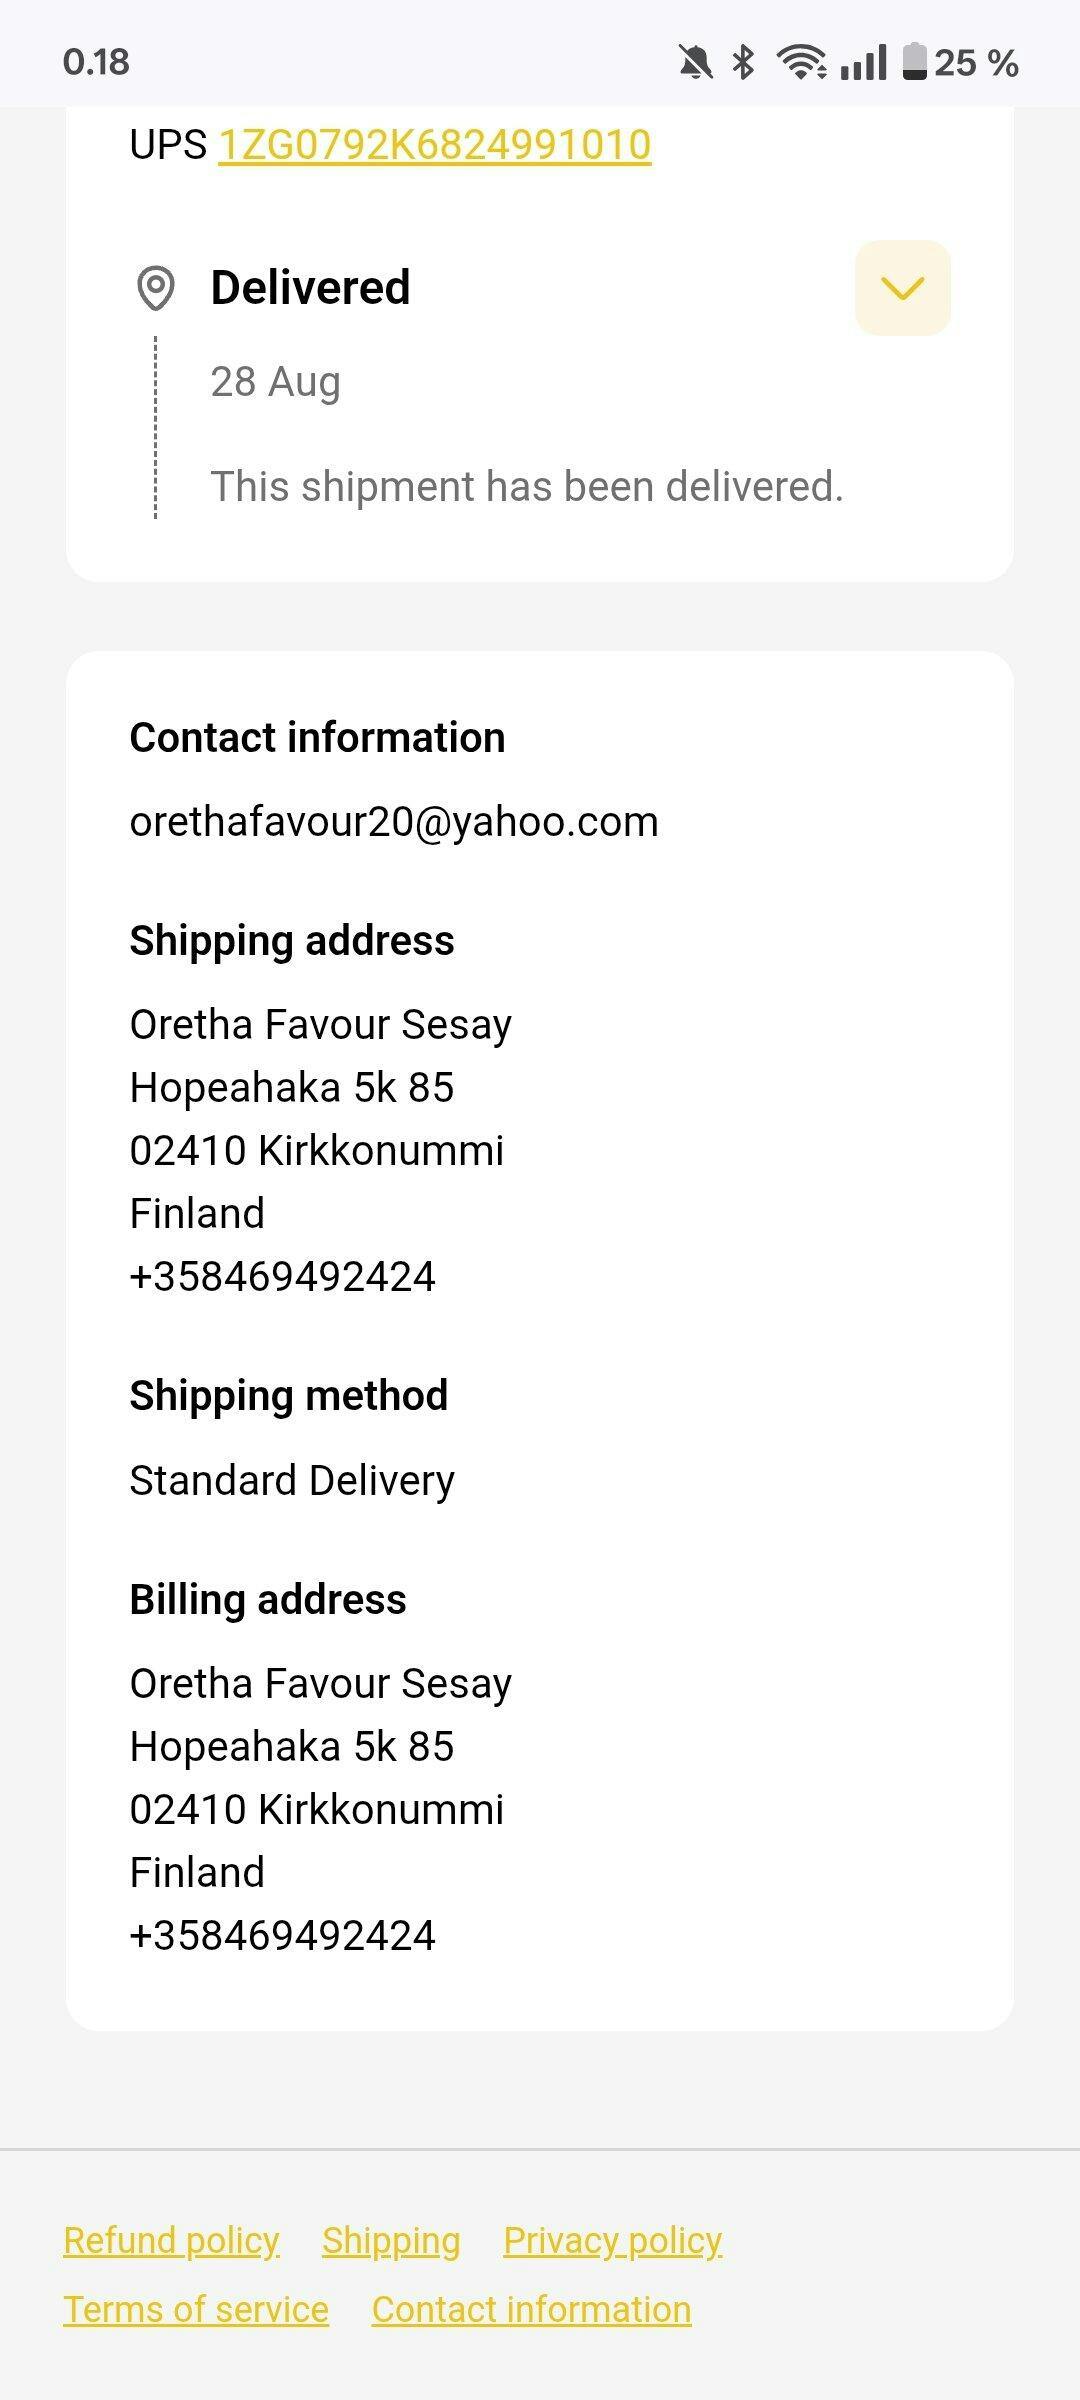The image size is (1080, 2400).
Task: Tap the status bar clock showing 0.18
Action: coord(96,62)
